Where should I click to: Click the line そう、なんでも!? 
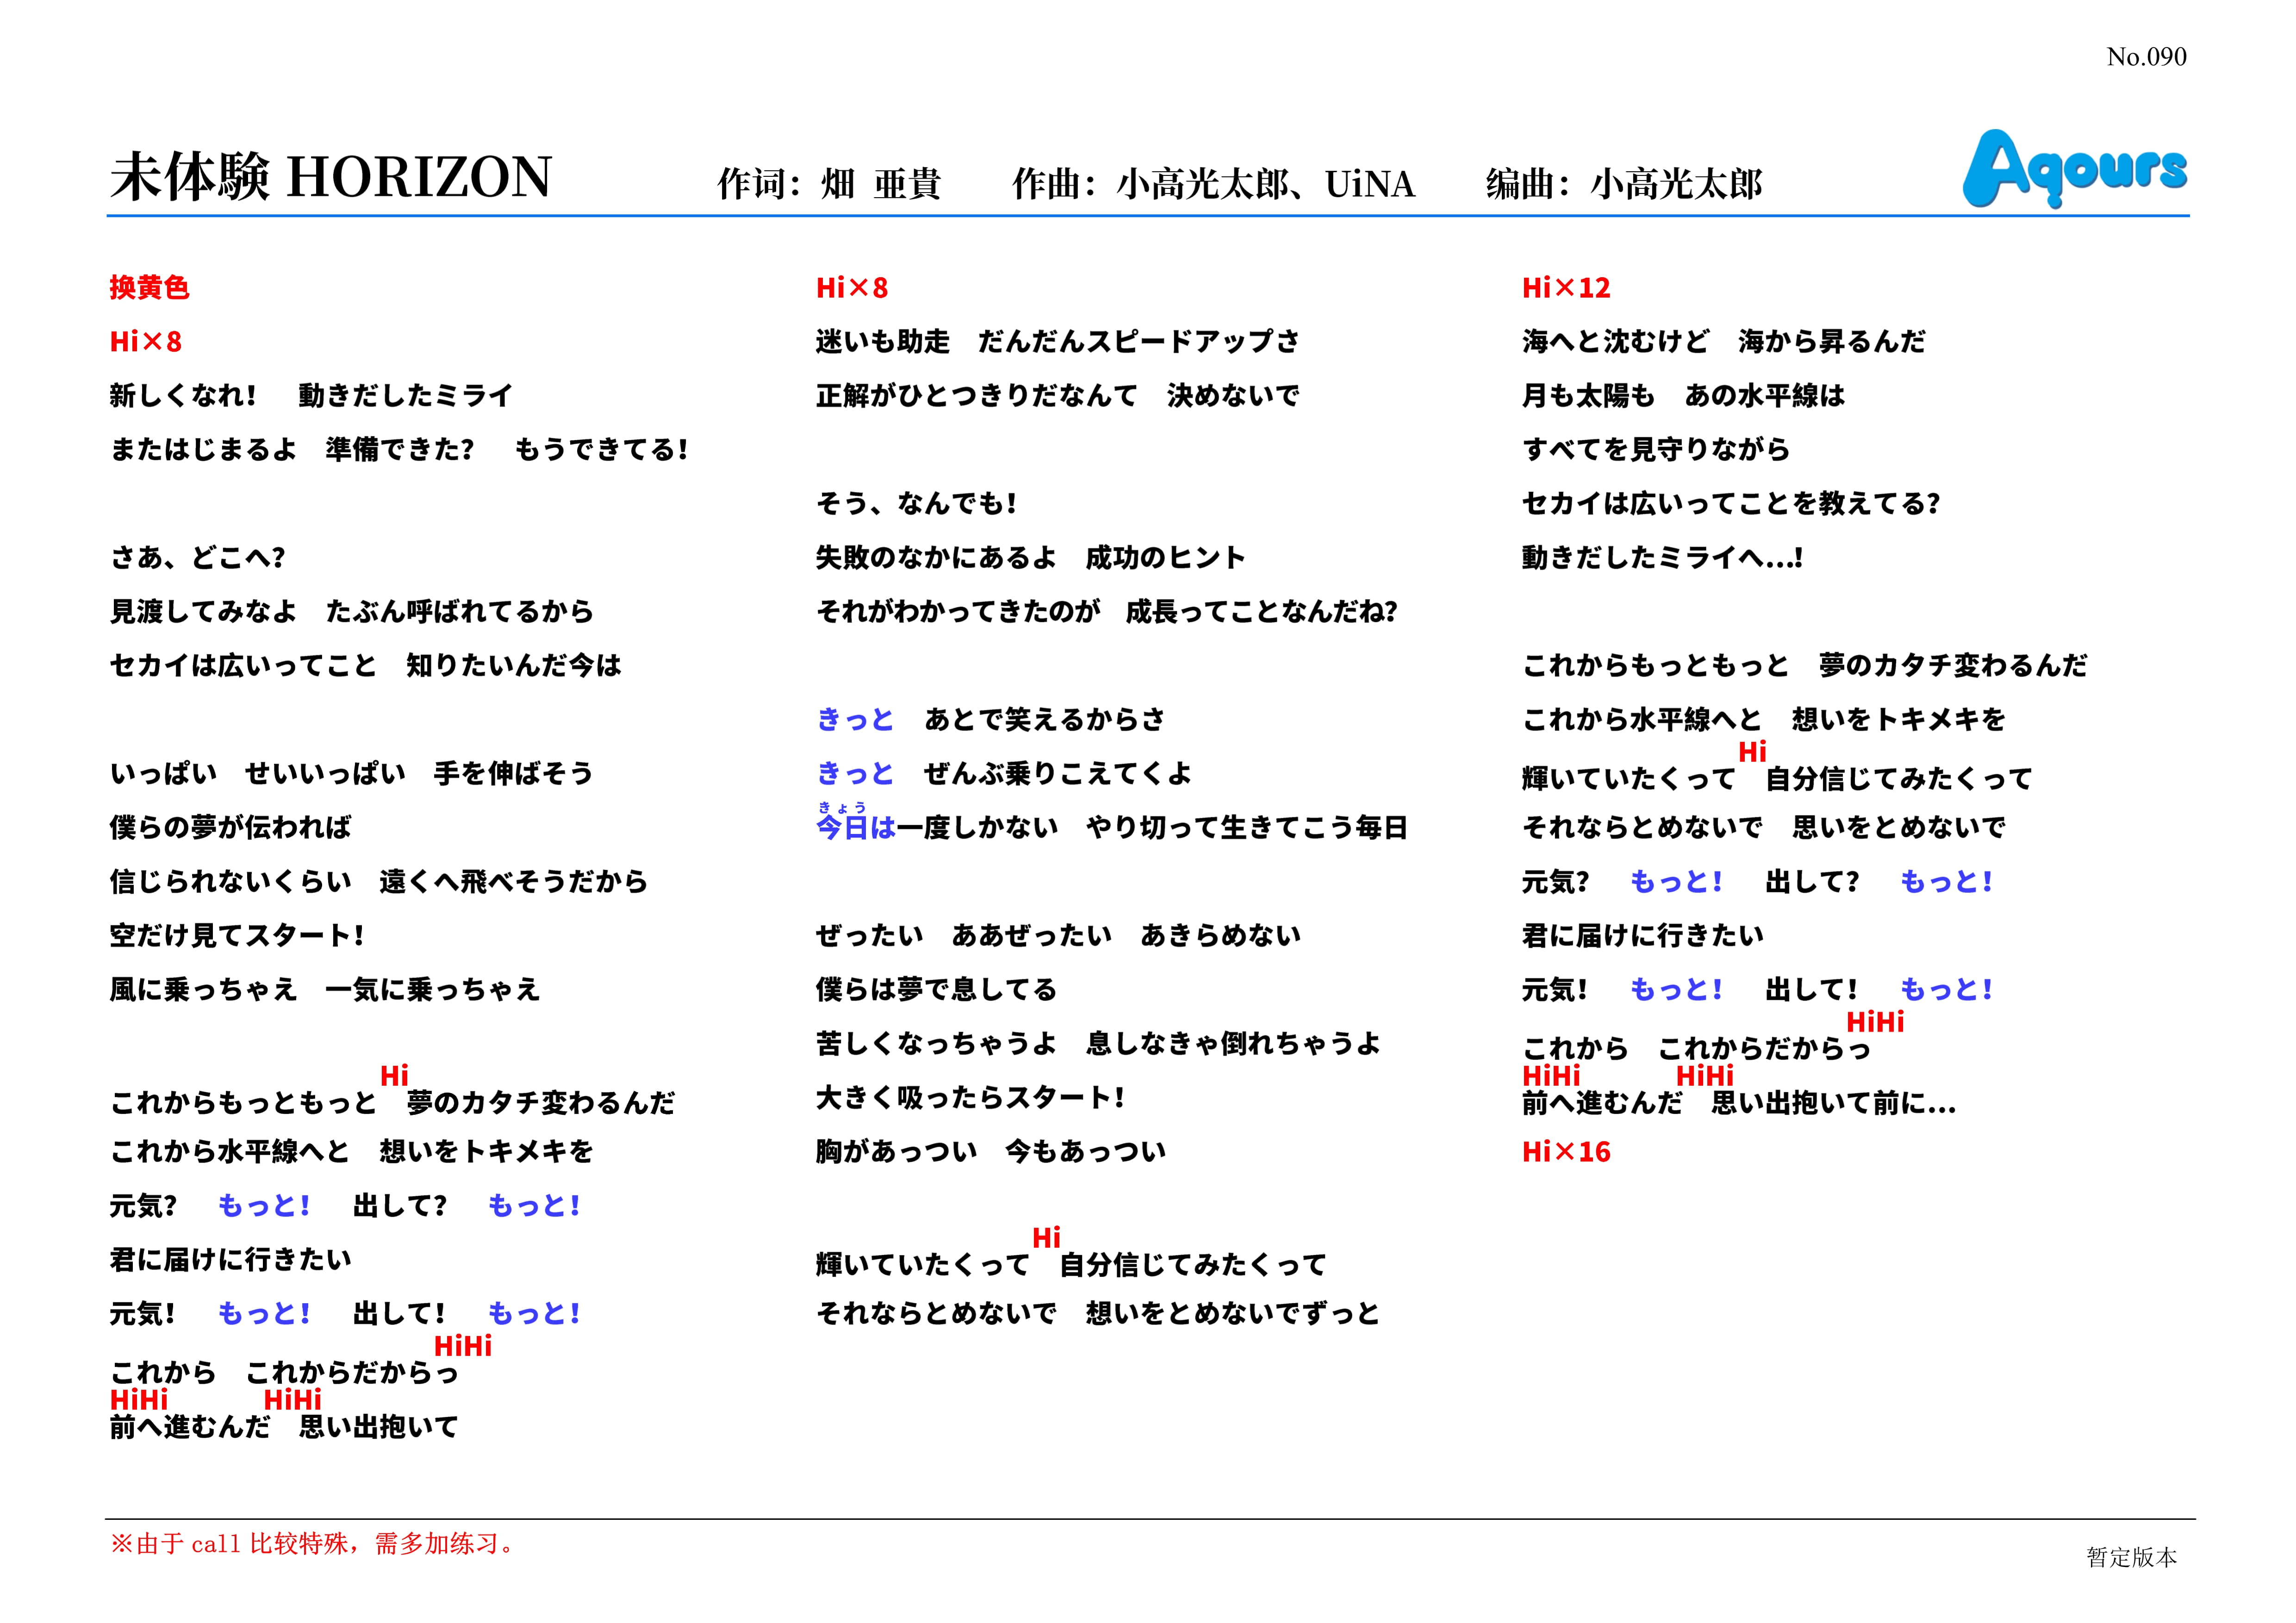(916, 504)
